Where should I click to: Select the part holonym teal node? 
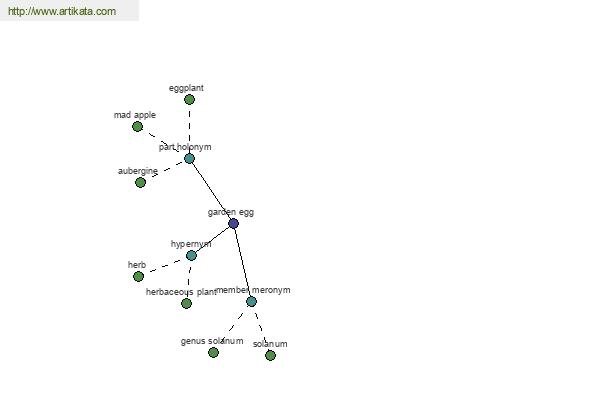click(189, 158)
